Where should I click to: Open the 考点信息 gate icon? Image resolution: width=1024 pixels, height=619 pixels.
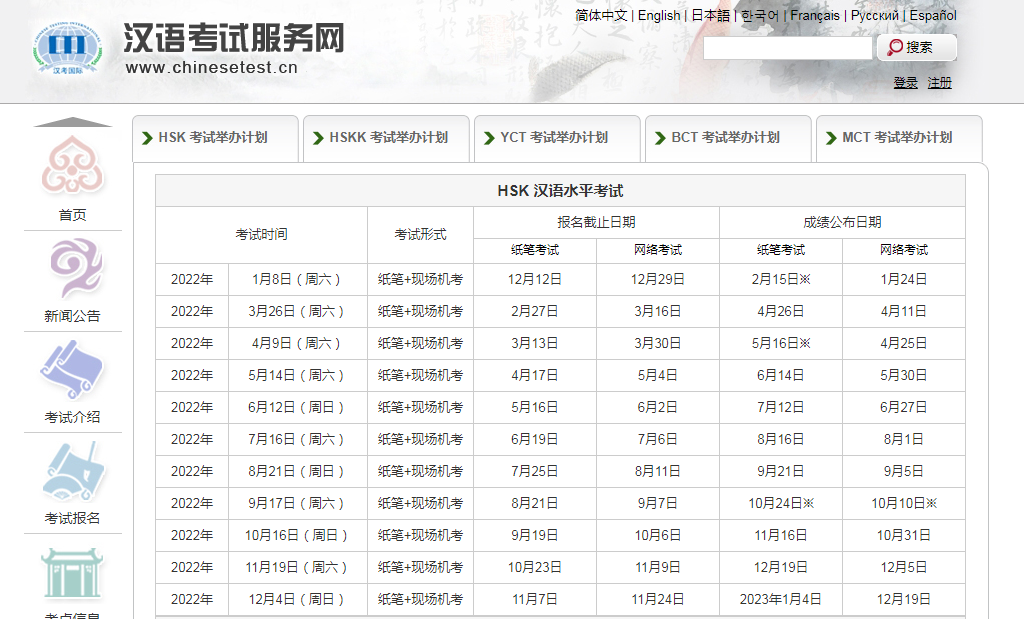(x=72, y=573)
